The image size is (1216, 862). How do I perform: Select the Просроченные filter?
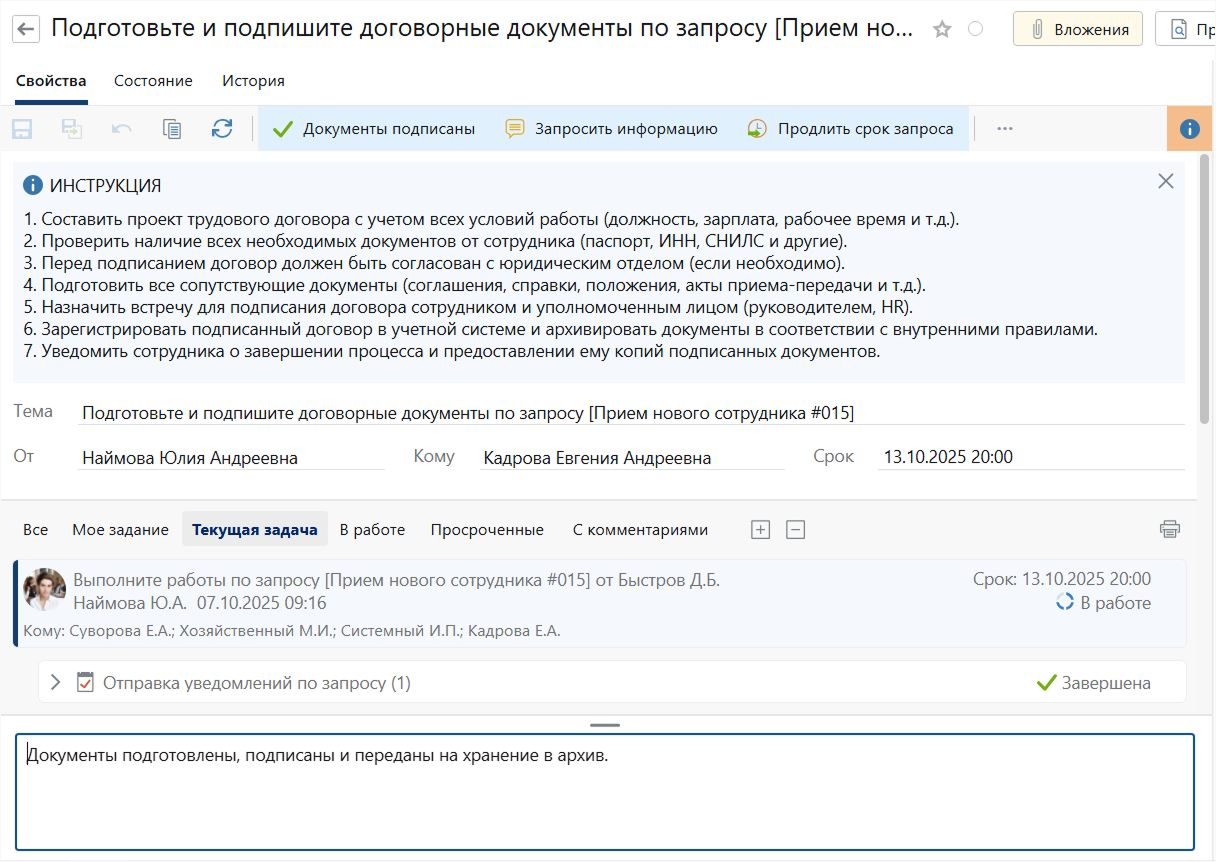(487, 530)
